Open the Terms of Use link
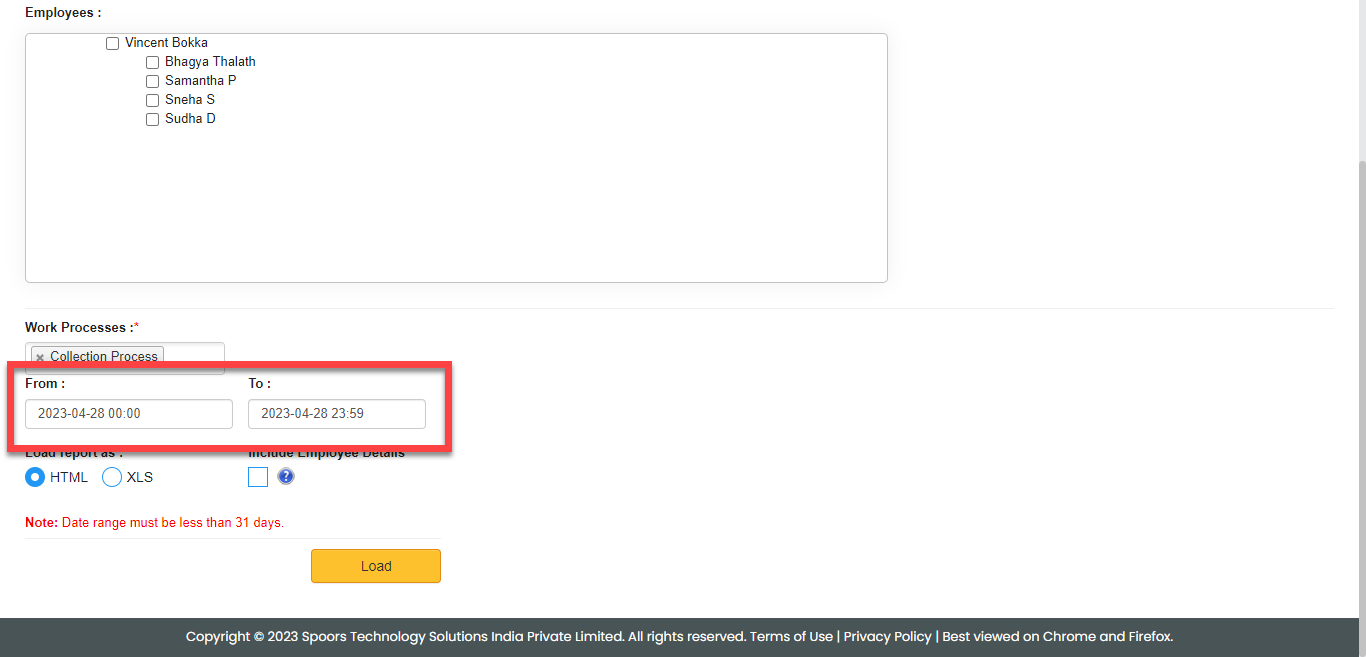 click(791, 637)
